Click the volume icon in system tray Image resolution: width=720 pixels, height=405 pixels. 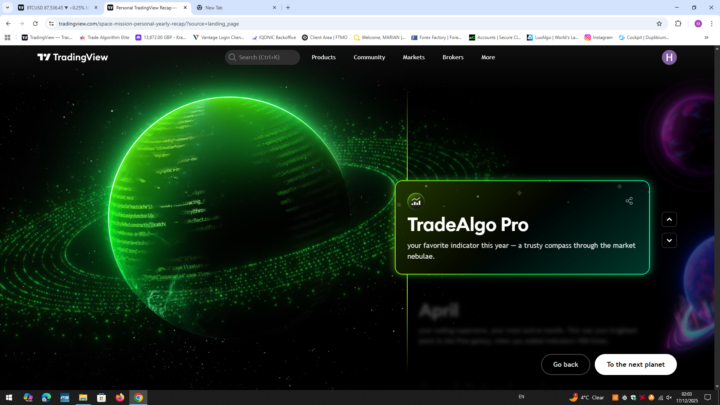point(669,398)
